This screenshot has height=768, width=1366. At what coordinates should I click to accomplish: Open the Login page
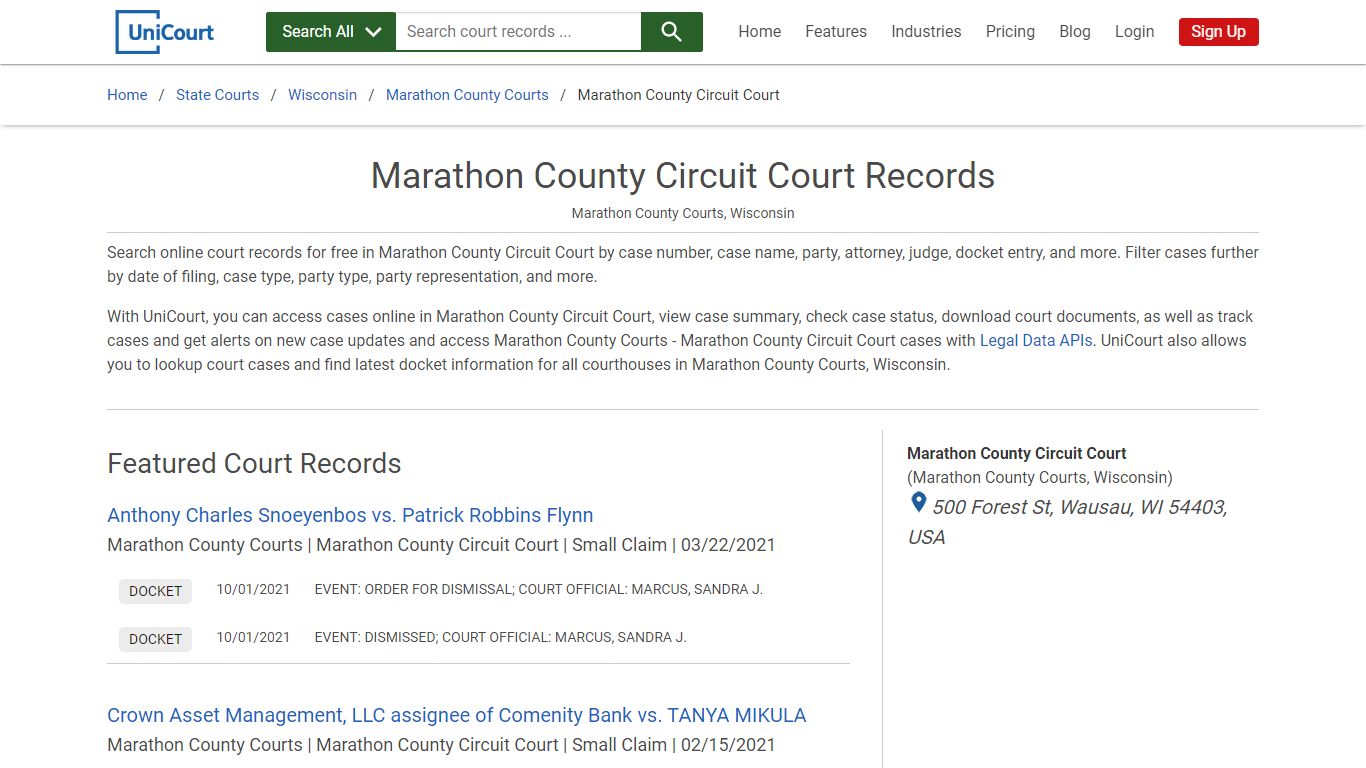tap(1134, 32)
